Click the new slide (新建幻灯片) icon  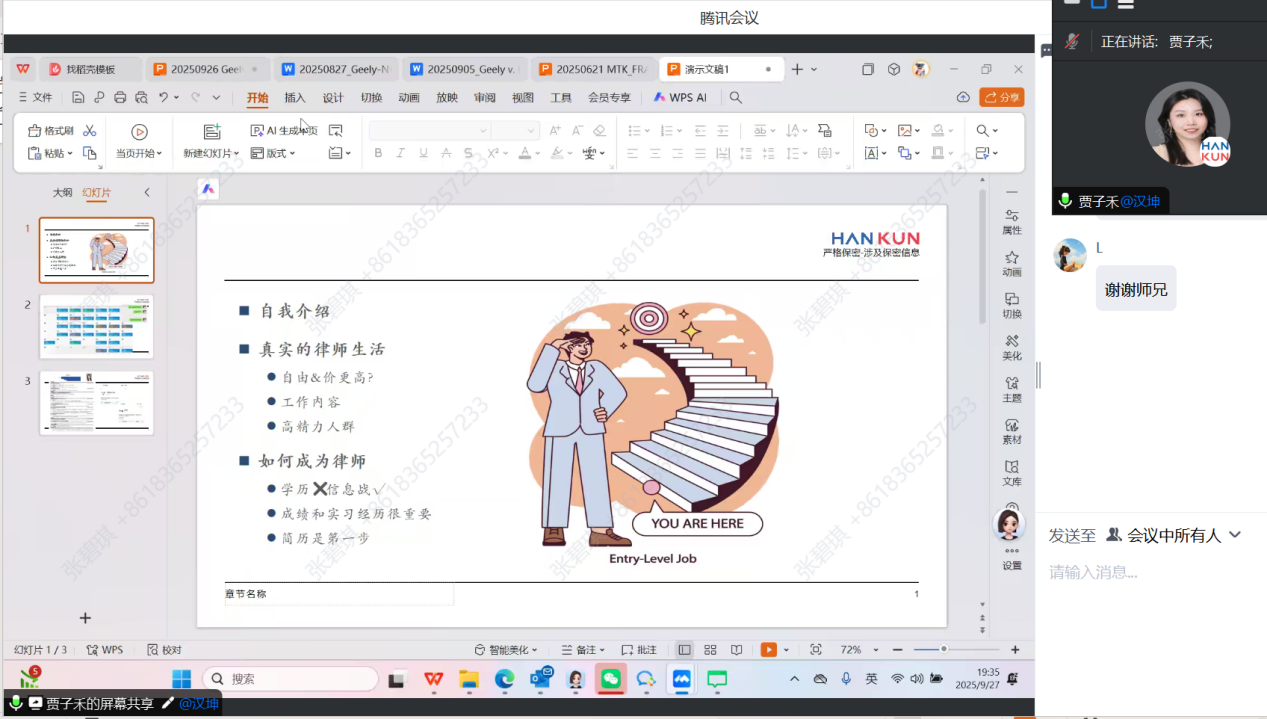212,132
